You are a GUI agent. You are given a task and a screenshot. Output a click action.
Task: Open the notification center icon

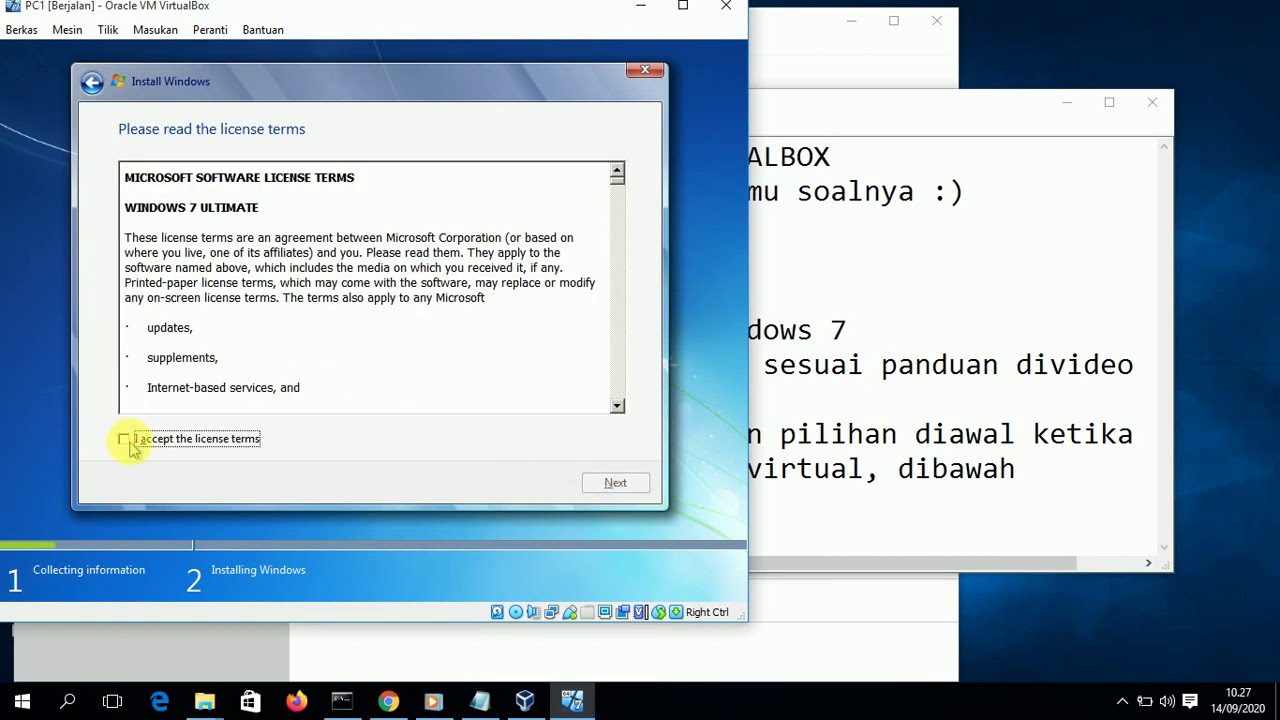(1190, 701)
